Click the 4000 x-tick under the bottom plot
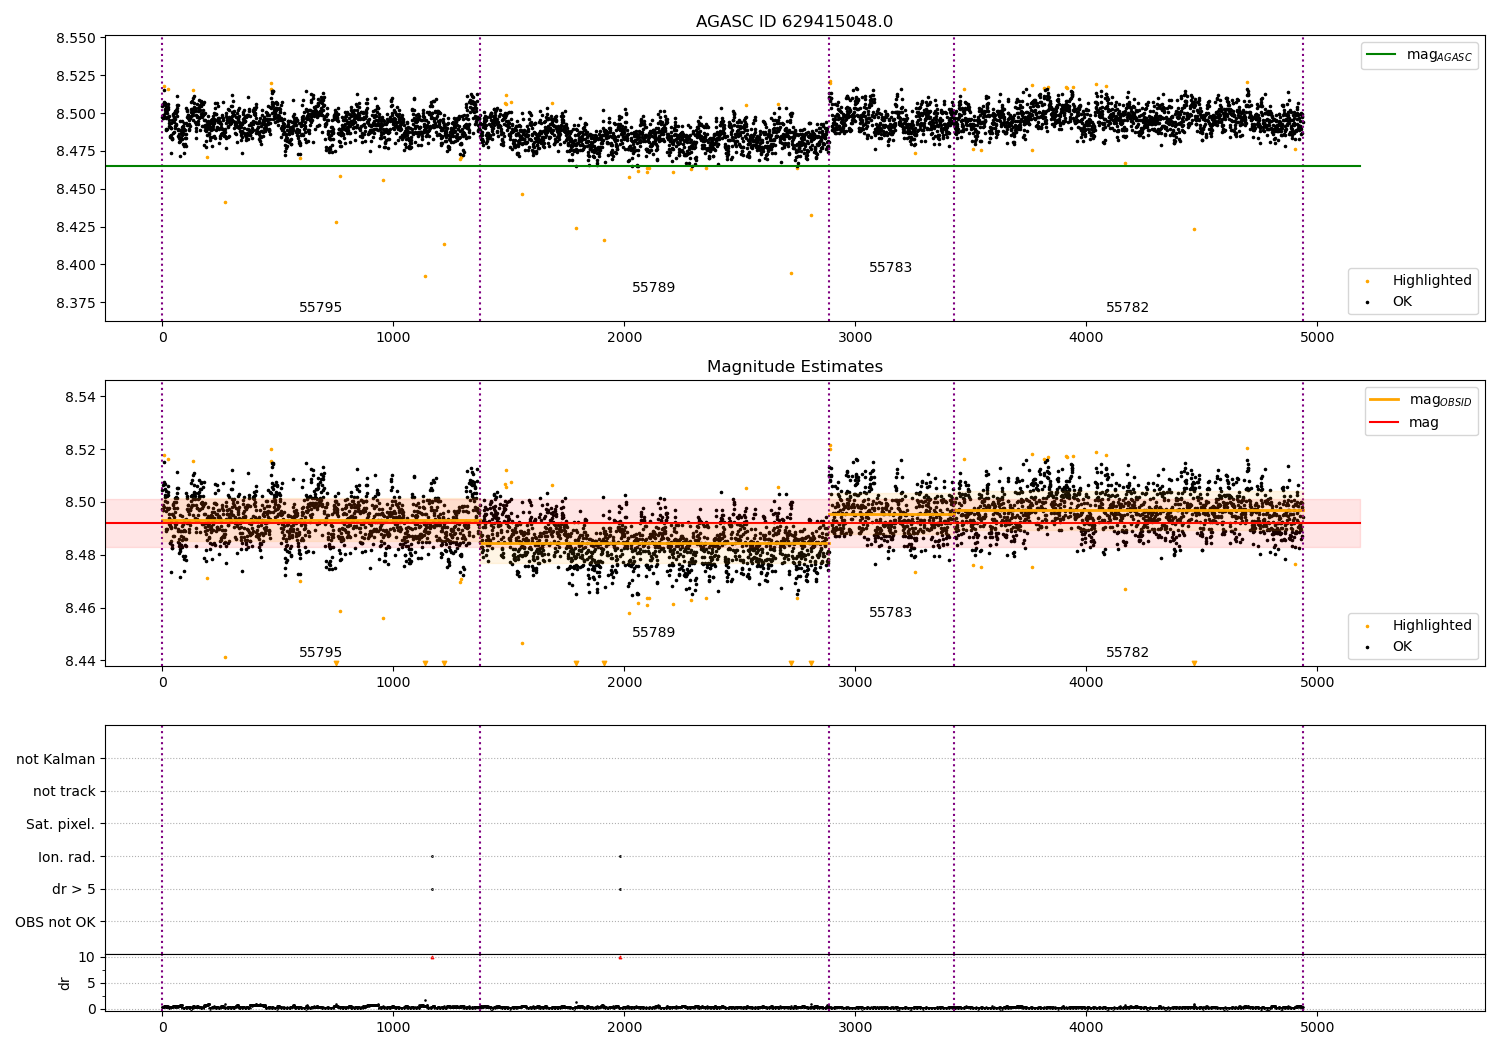Viewport: 1500px width, 1050px height. 1086,1027
